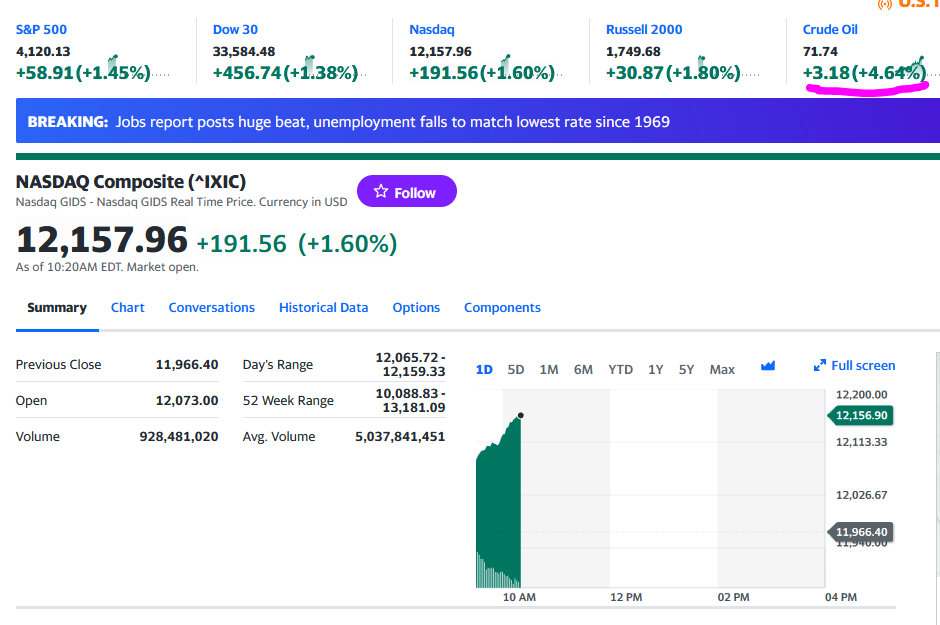The height and width of the screenshot is (625, 940).
Task: Open the S&P 500 index link
Action: (x=41, y=29)
